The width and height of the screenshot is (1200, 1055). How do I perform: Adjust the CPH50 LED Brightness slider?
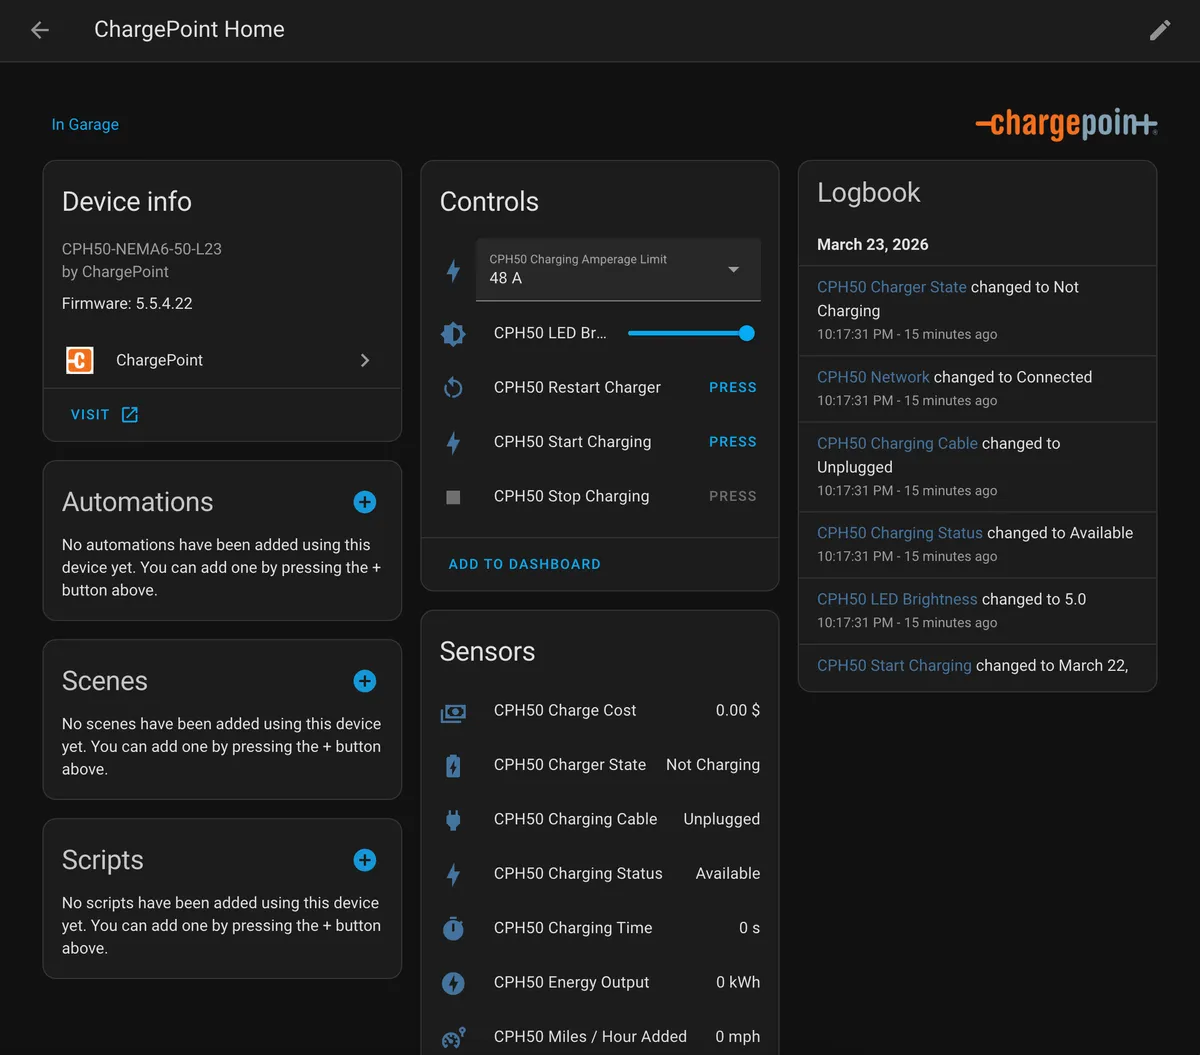[x=691, y=333]
